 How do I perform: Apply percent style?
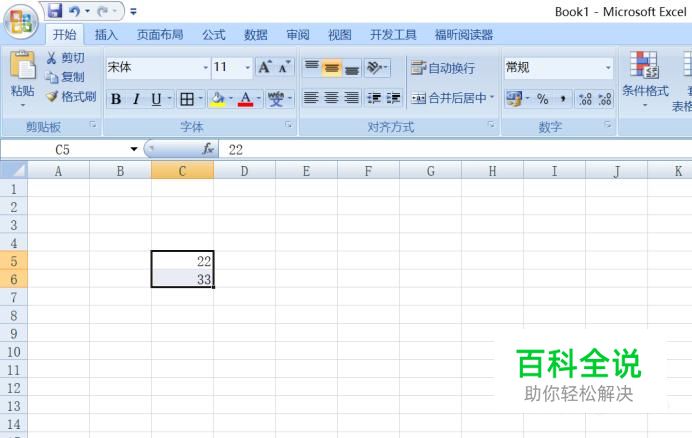tap(542, 99)
